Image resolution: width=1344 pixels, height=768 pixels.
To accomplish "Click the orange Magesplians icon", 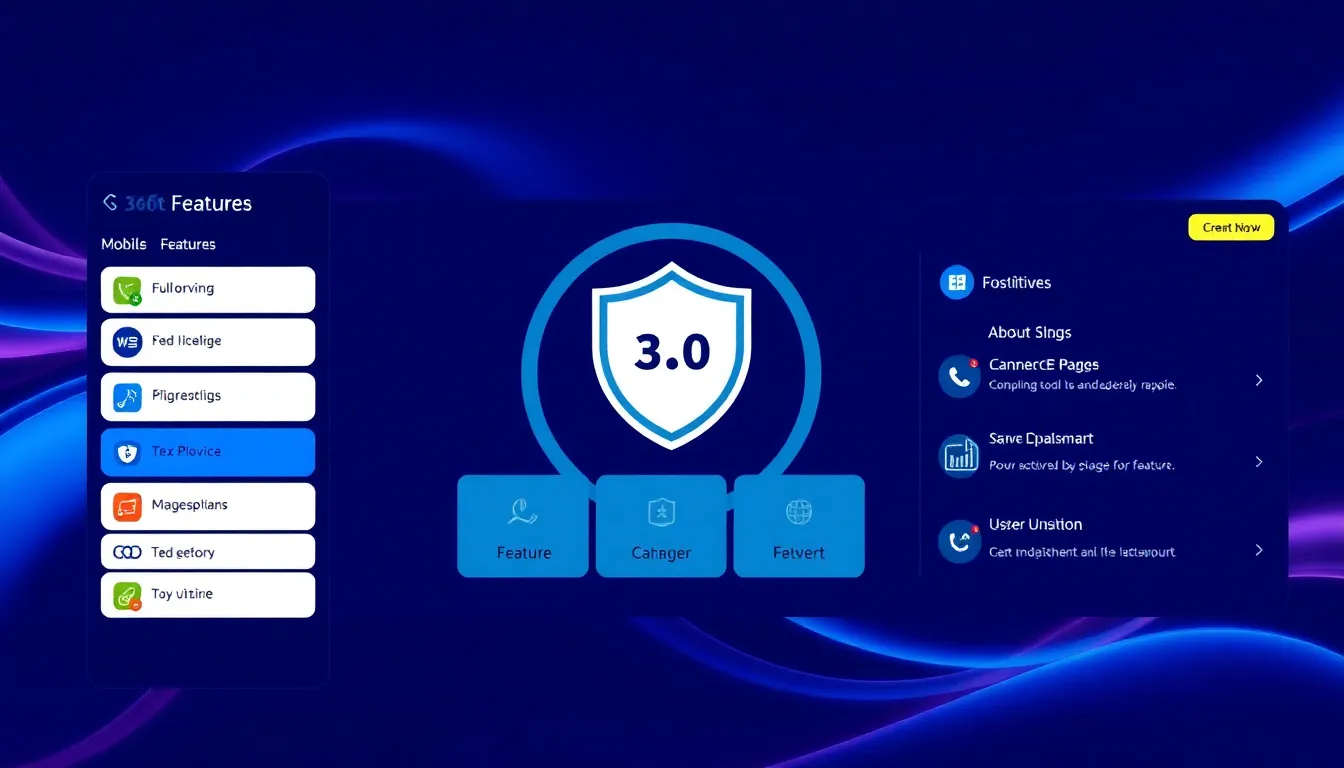I will (x=127, y=506).
